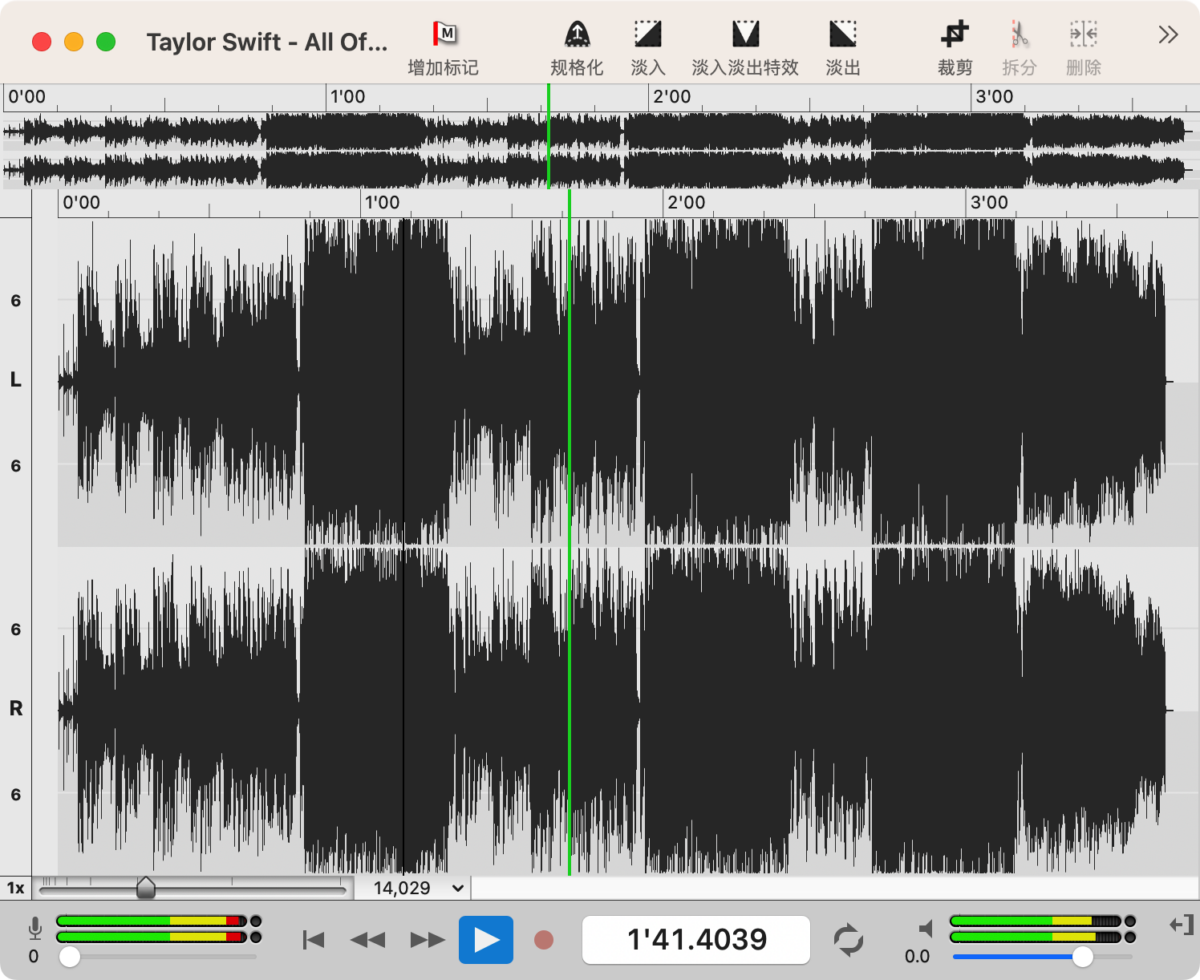Click the output volume slider knob
1200x980 pixels.
(x=1082, y=957)
